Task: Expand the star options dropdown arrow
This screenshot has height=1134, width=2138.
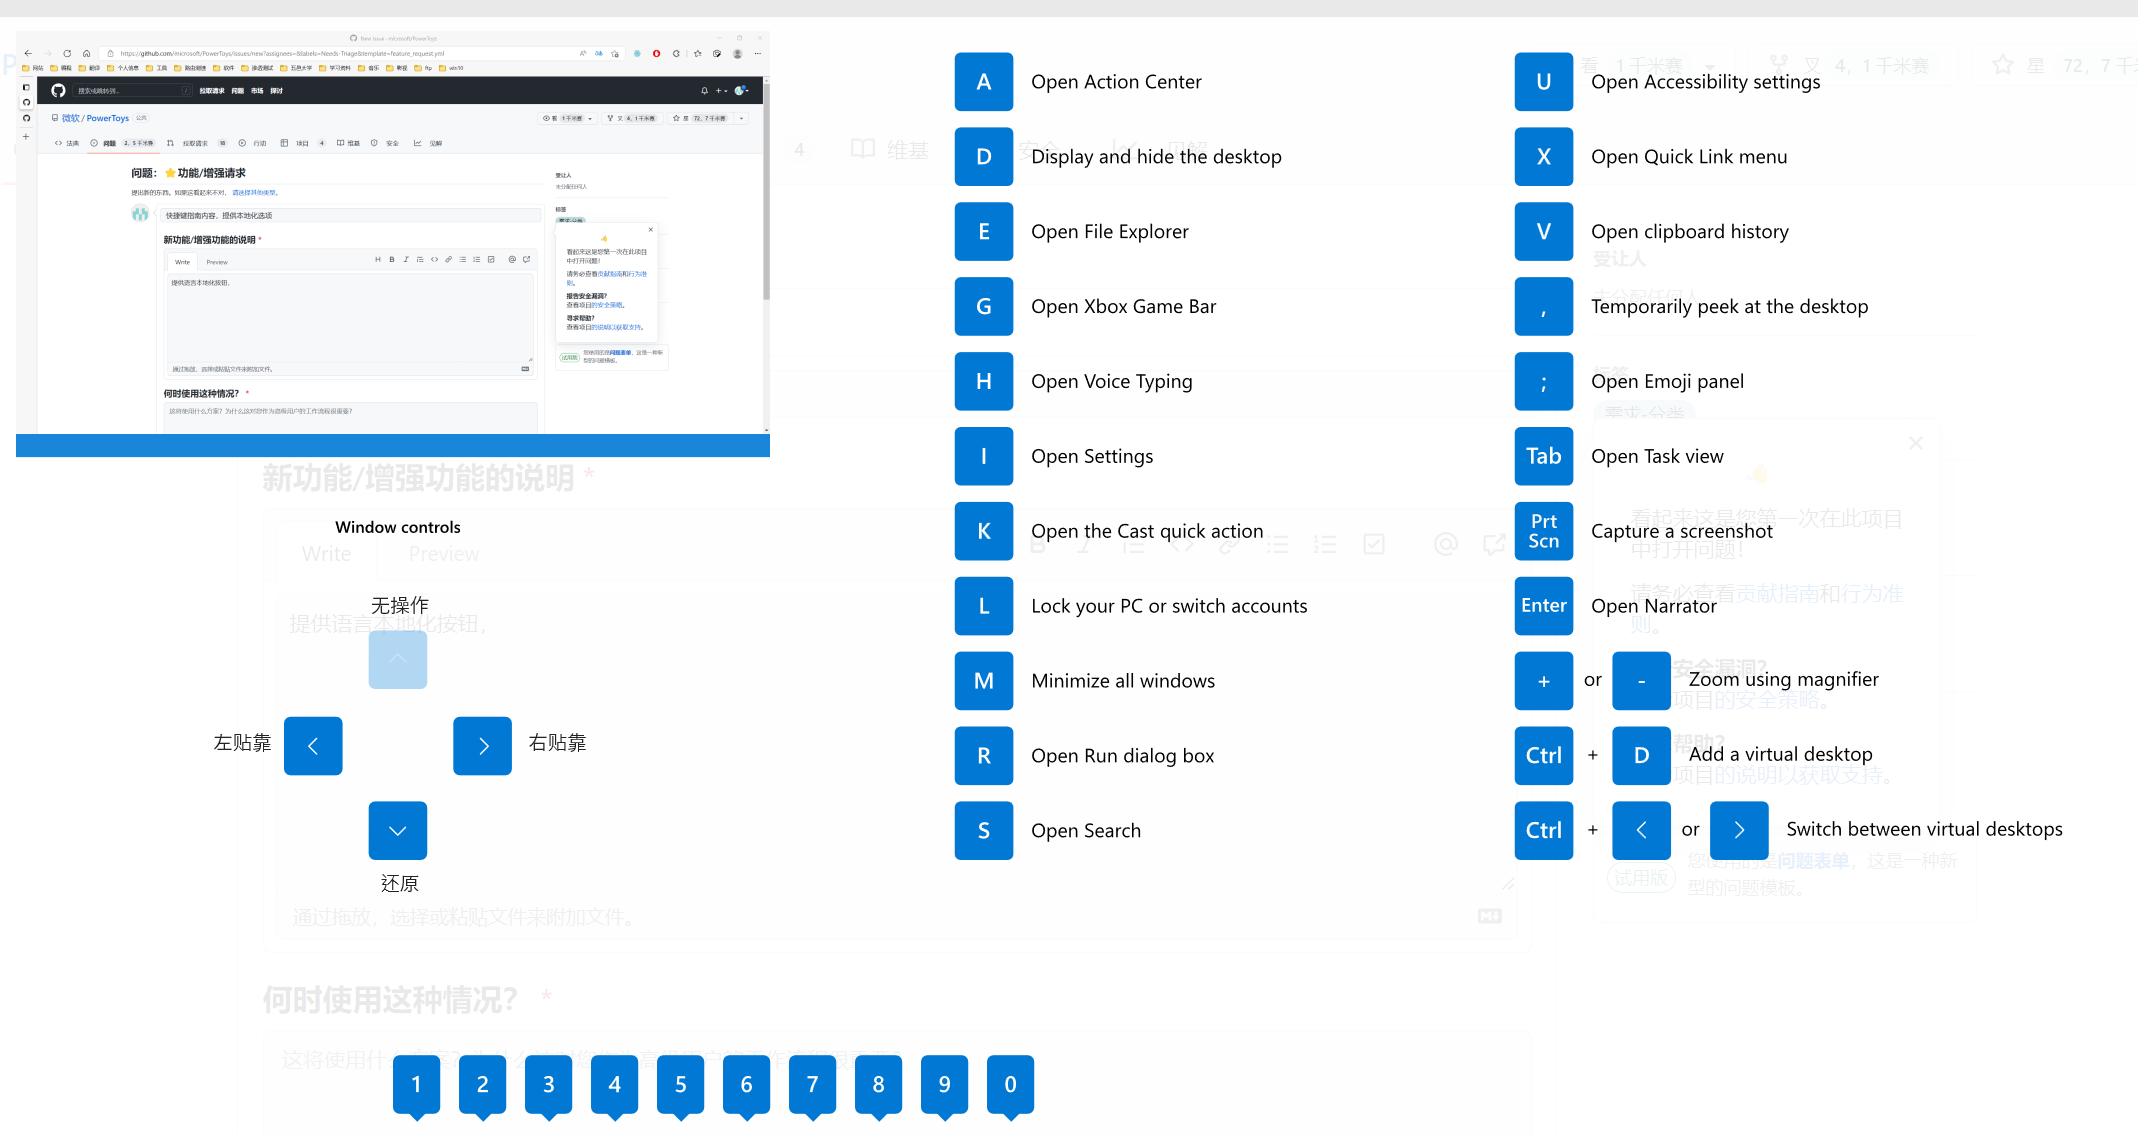Action: [742, 118]
